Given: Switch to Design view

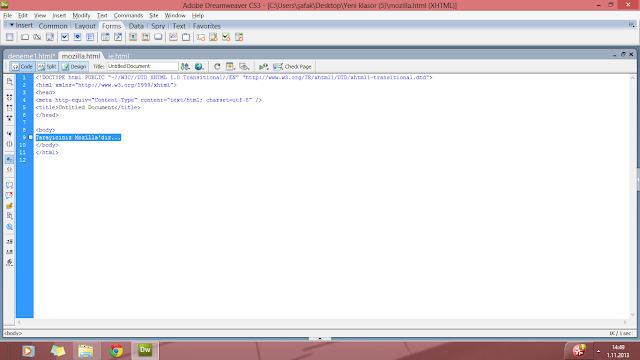Looking at the screenshot, I should point(74,67).
